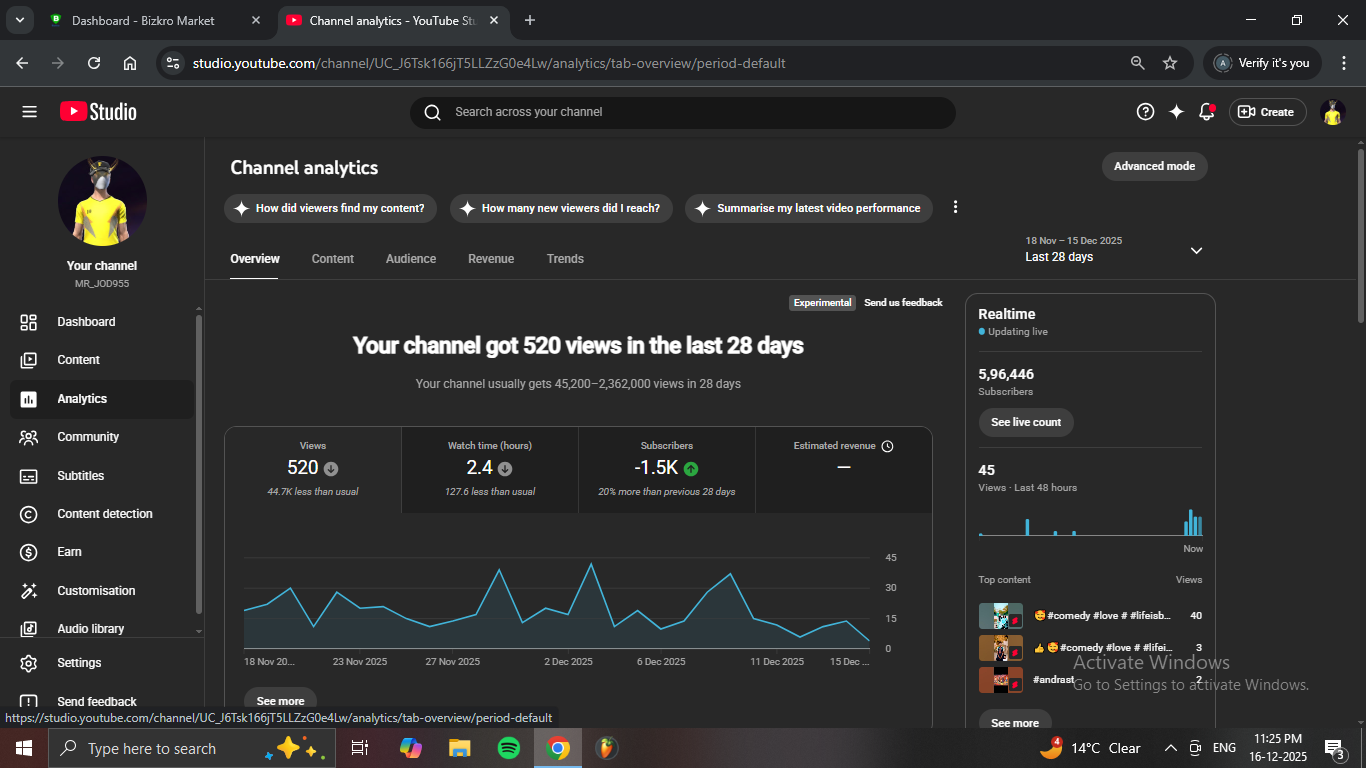
Task: Open the YouTube Studio hamburger menu
Action: tap(29, 112)
